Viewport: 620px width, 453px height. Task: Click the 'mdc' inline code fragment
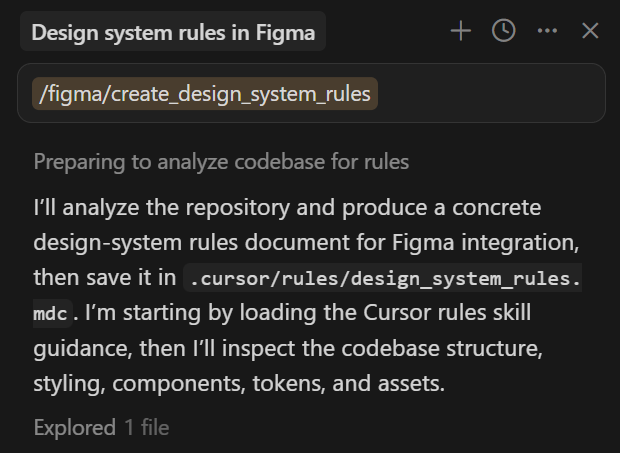52,313
